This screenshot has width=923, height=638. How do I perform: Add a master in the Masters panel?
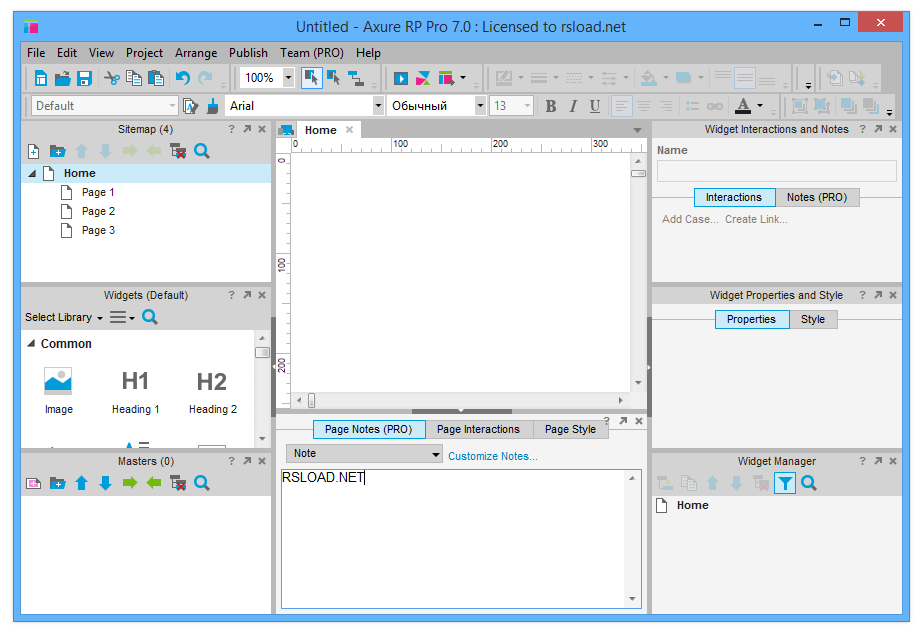34,483
